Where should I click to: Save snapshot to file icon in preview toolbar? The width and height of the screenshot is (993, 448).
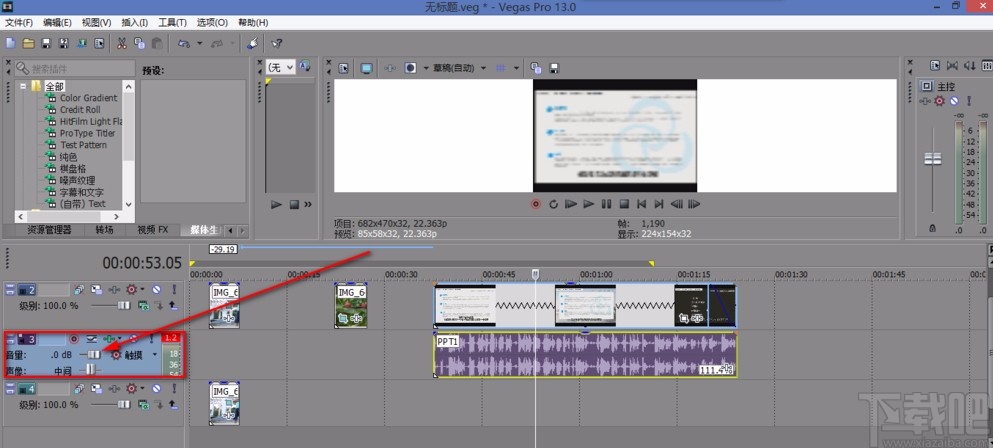(553, 68)
